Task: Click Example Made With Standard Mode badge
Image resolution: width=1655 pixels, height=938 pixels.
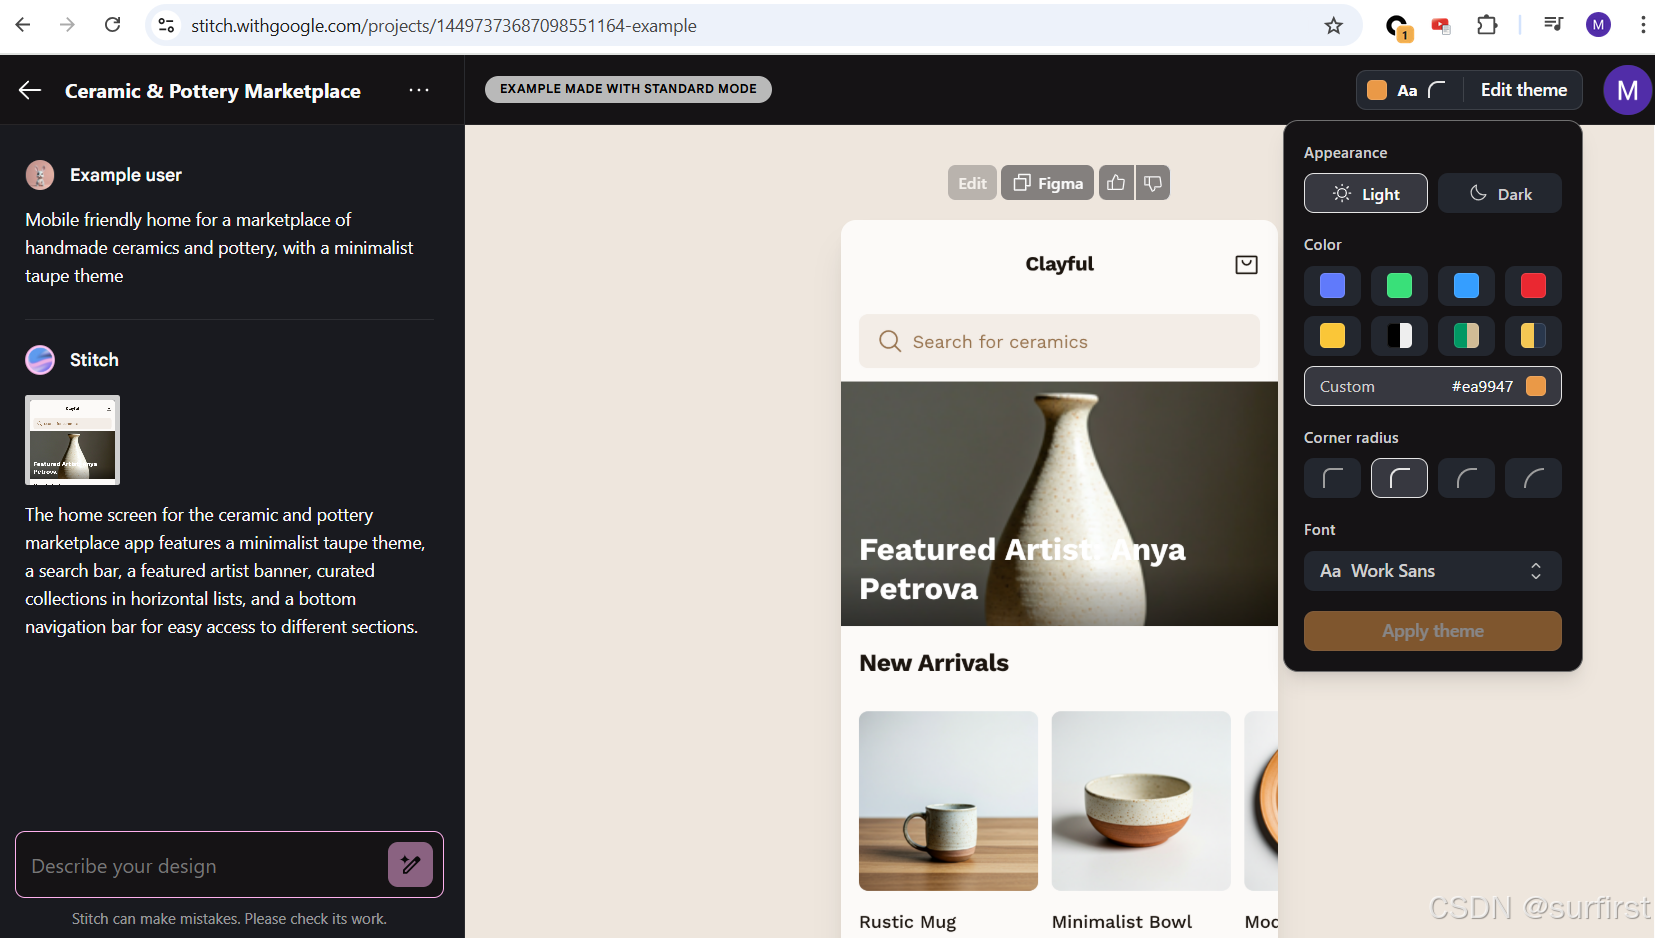Action: (628, 89)
